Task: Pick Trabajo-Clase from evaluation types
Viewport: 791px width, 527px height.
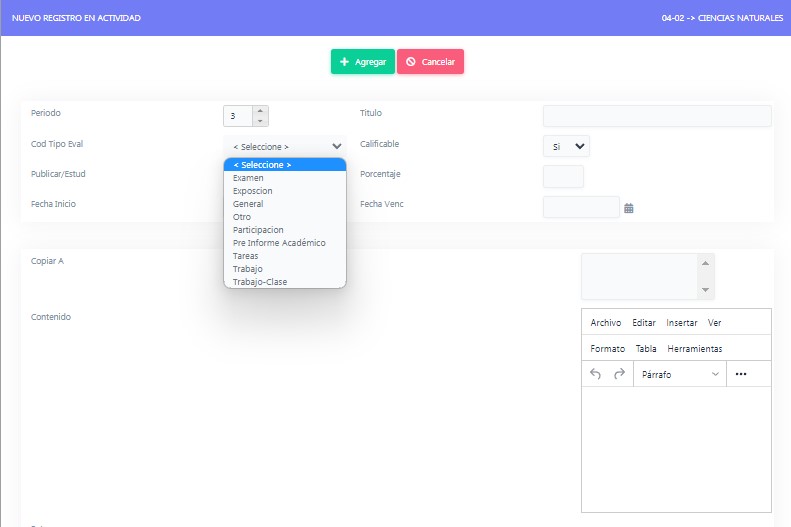Action: point(260,282)
